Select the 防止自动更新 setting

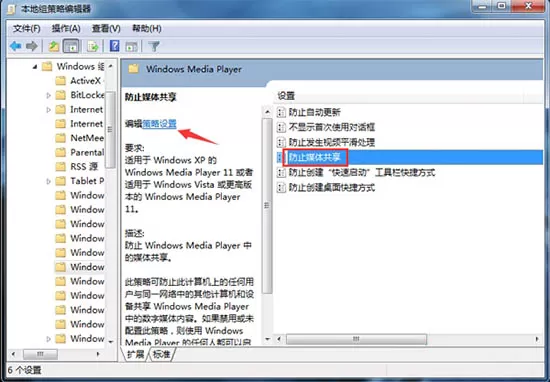[315, 112]
